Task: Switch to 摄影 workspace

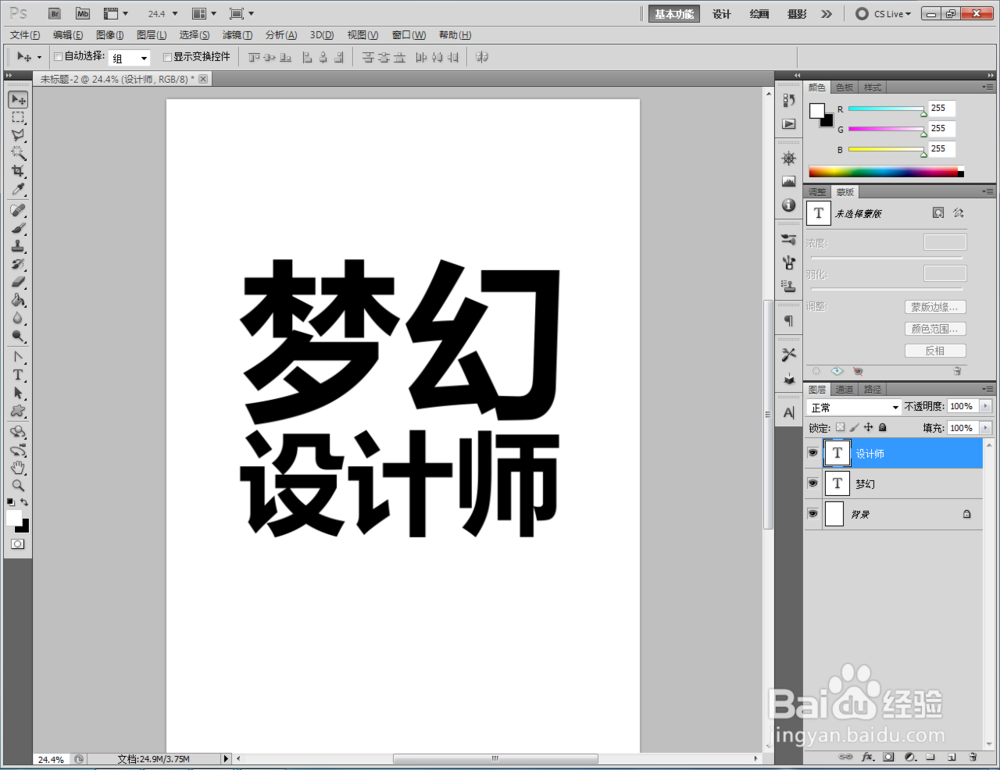Action: (x=797, y=13)
